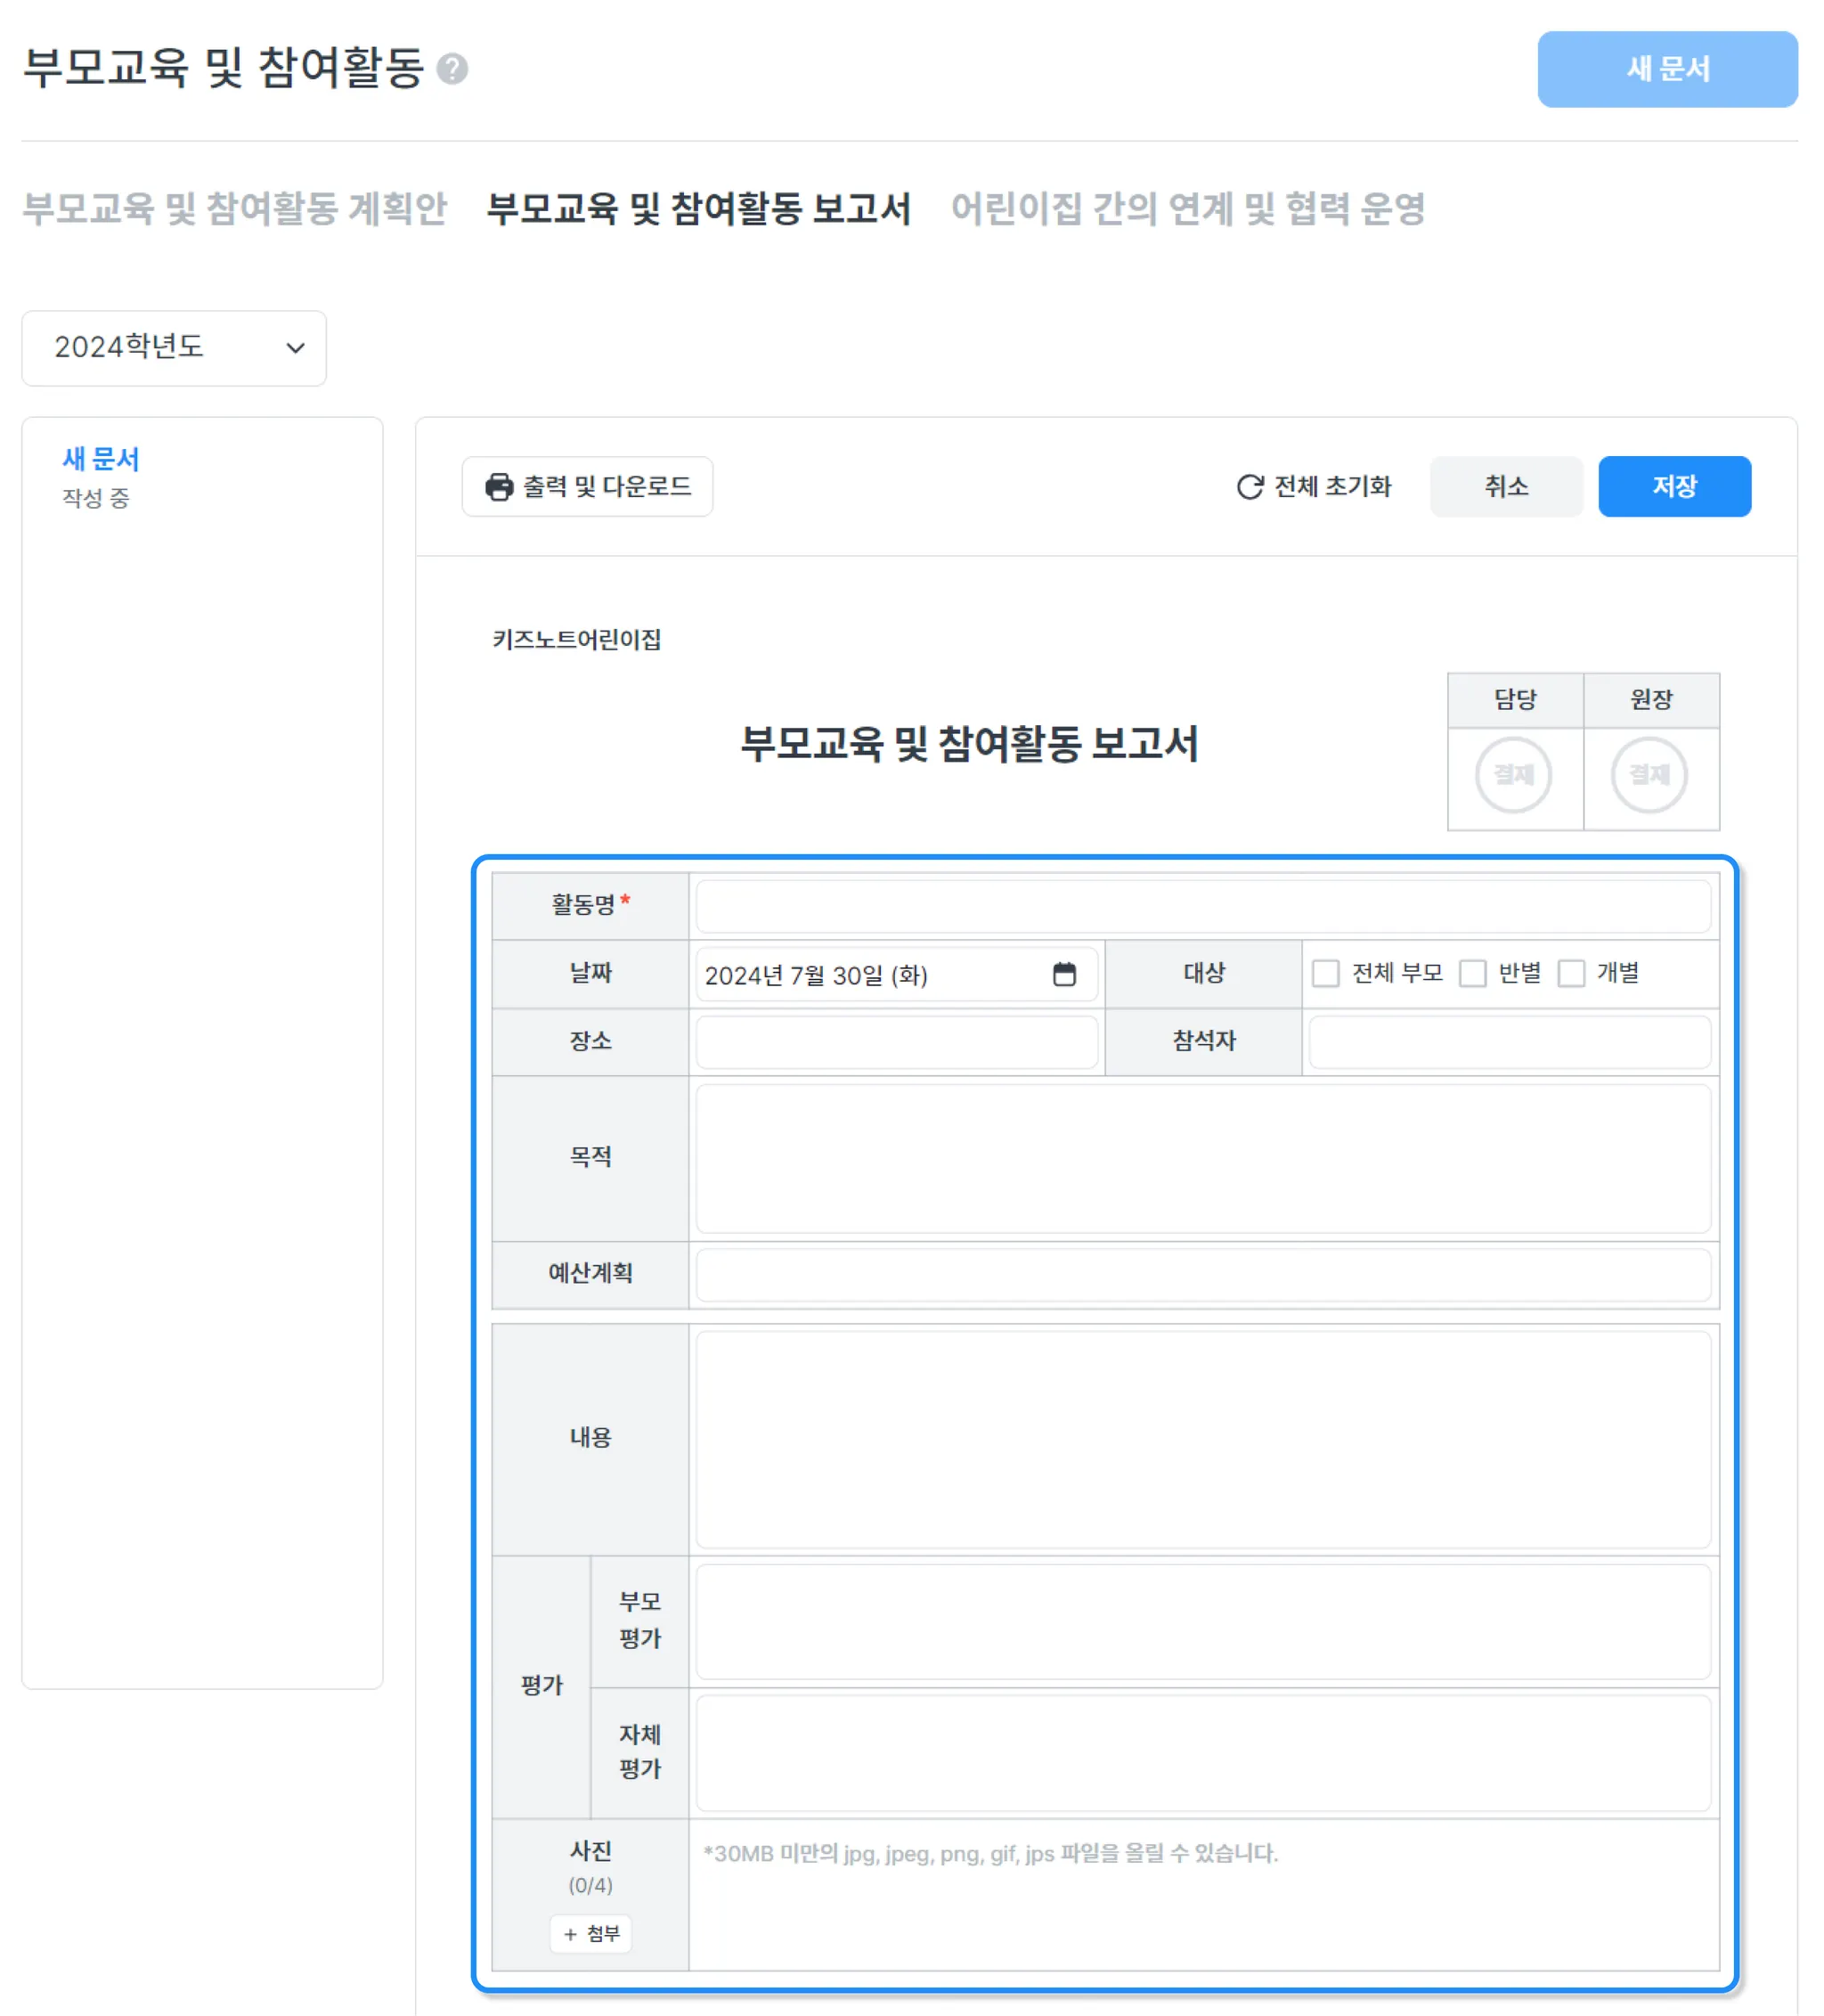Click the 전체 초기화 refresh icon
The width and height of the screenshot is (1824, 2016).
(x=1249, y=487)
